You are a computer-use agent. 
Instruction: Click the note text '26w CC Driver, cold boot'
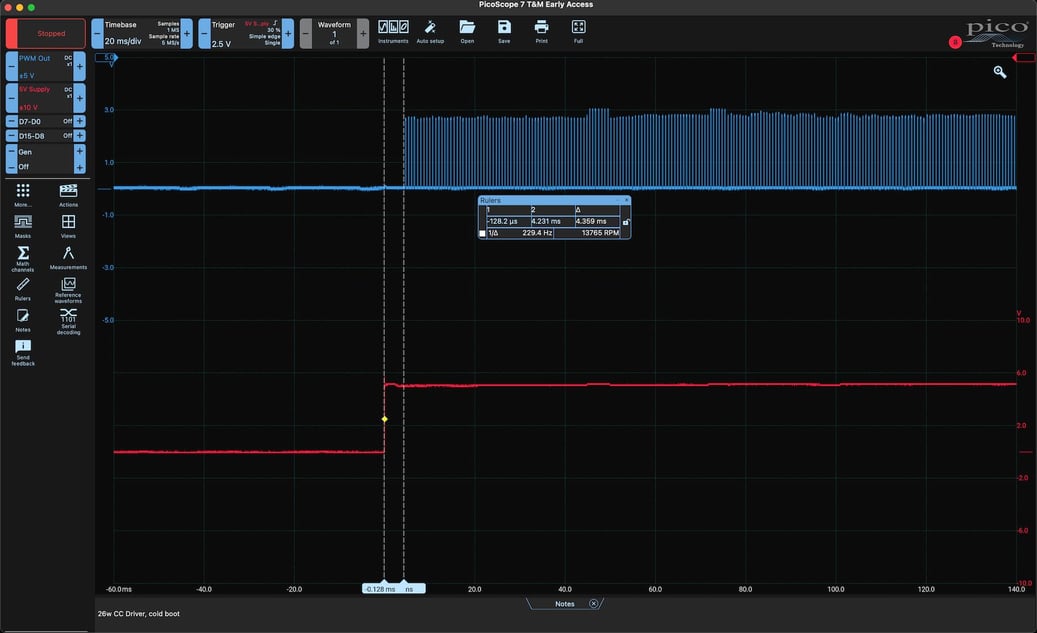tap(138, 613)
